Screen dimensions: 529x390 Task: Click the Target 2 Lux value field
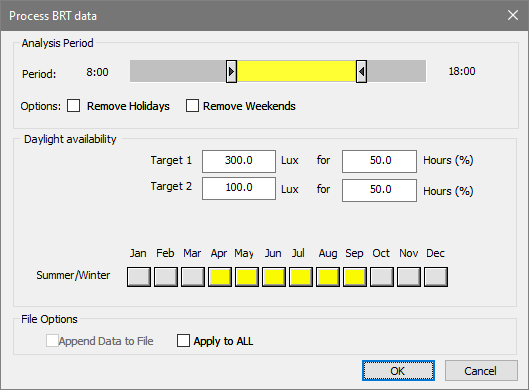[239, 188]
